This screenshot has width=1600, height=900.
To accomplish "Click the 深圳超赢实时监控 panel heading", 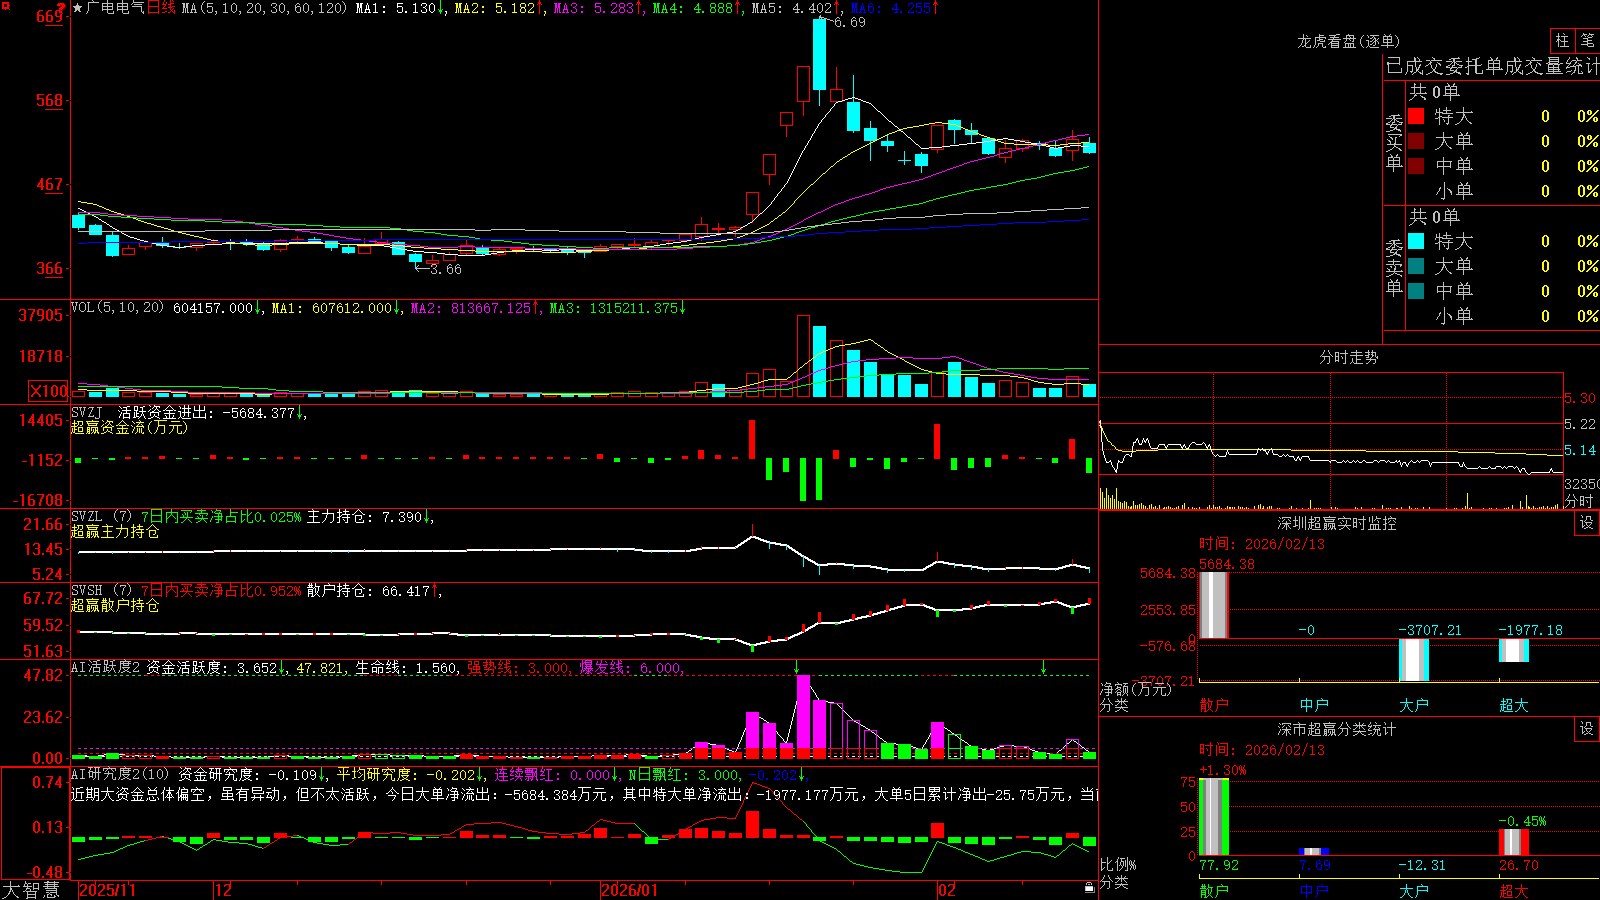I will click(1337, 523).
